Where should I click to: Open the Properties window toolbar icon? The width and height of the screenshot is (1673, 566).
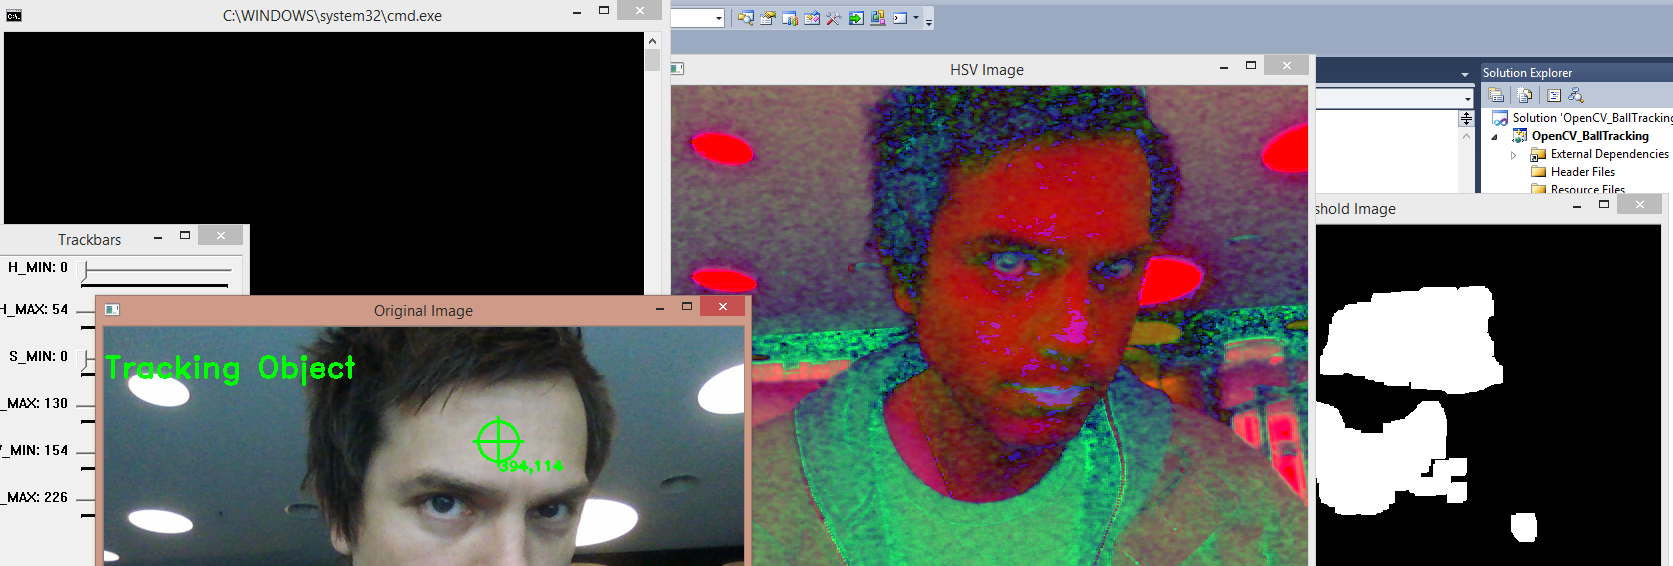[x=768, y=18]
